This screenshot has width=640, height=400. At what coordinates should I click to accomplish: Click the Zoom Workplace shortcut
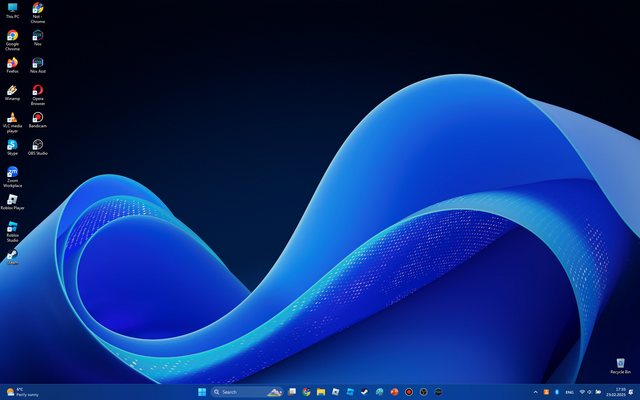click(12, 173)
